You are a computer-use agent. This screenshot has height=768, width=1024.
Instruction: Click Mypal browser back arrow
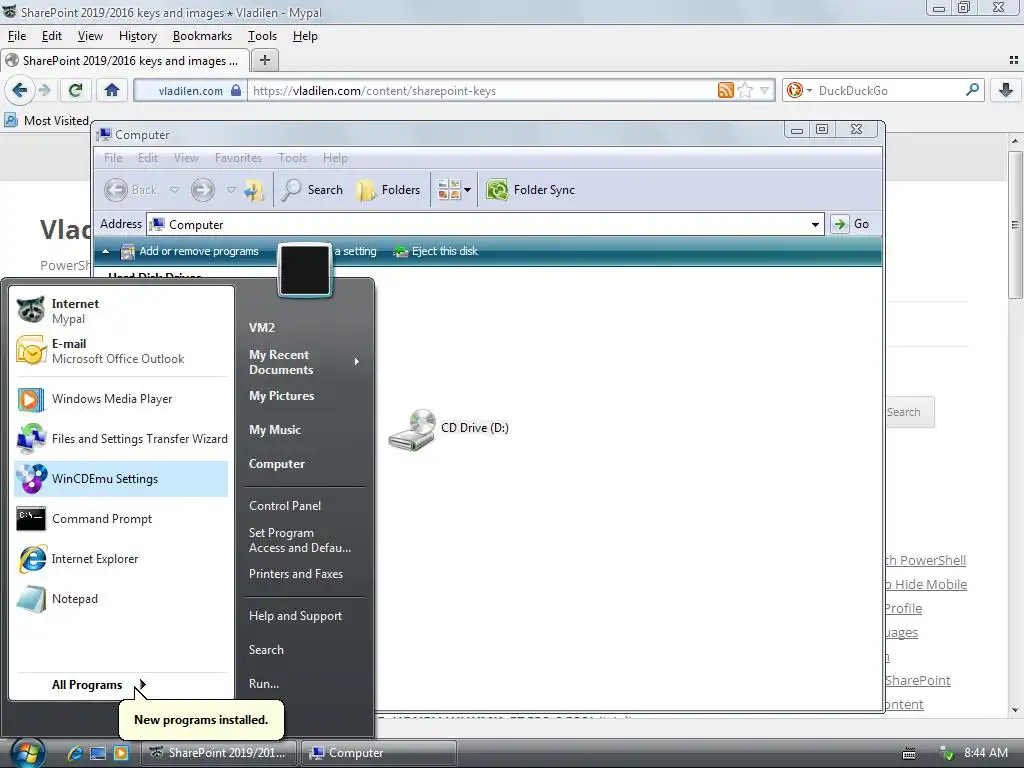(20, 90)
